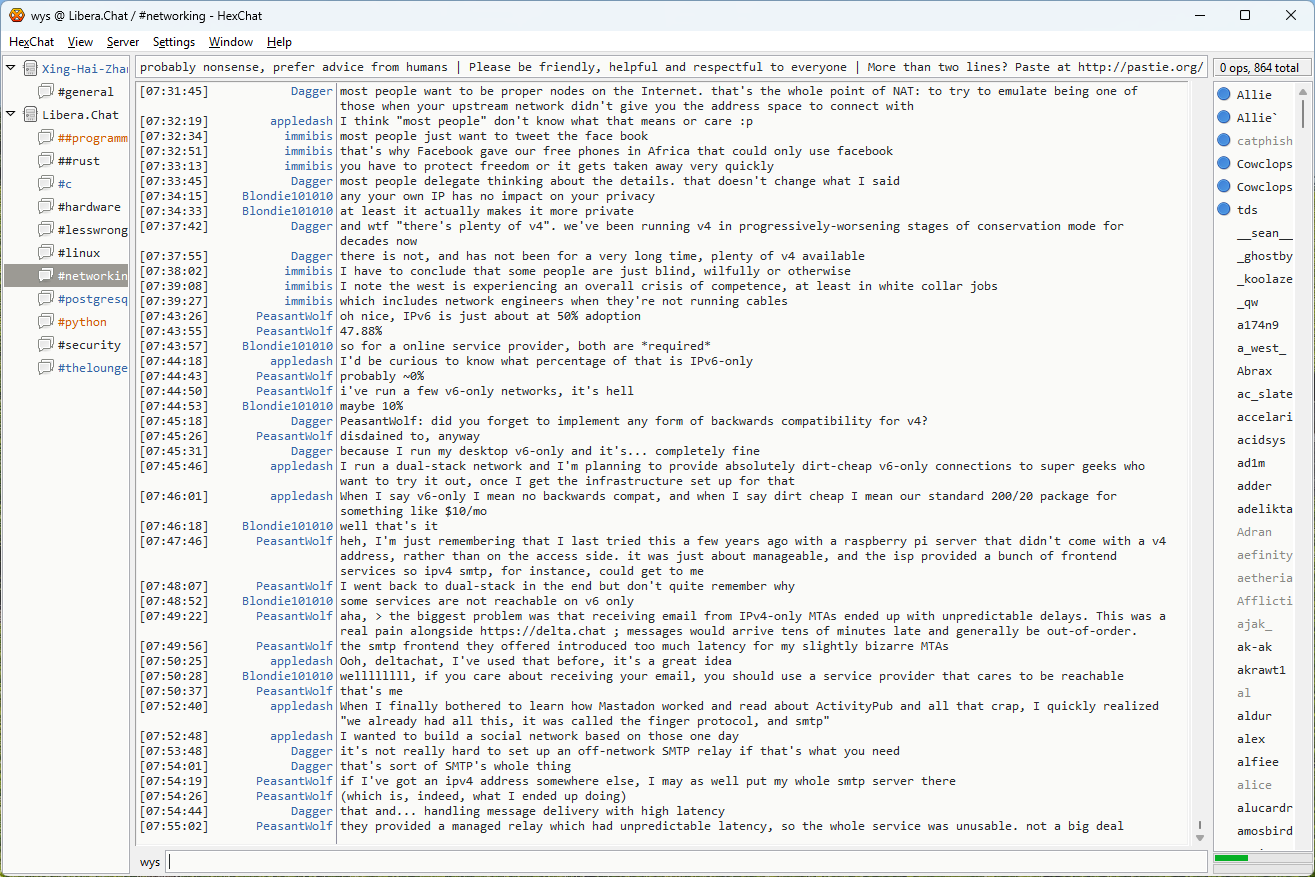Click the Libera.Chat server icon
Screen dimensions: 1315x877
(31, 114)
